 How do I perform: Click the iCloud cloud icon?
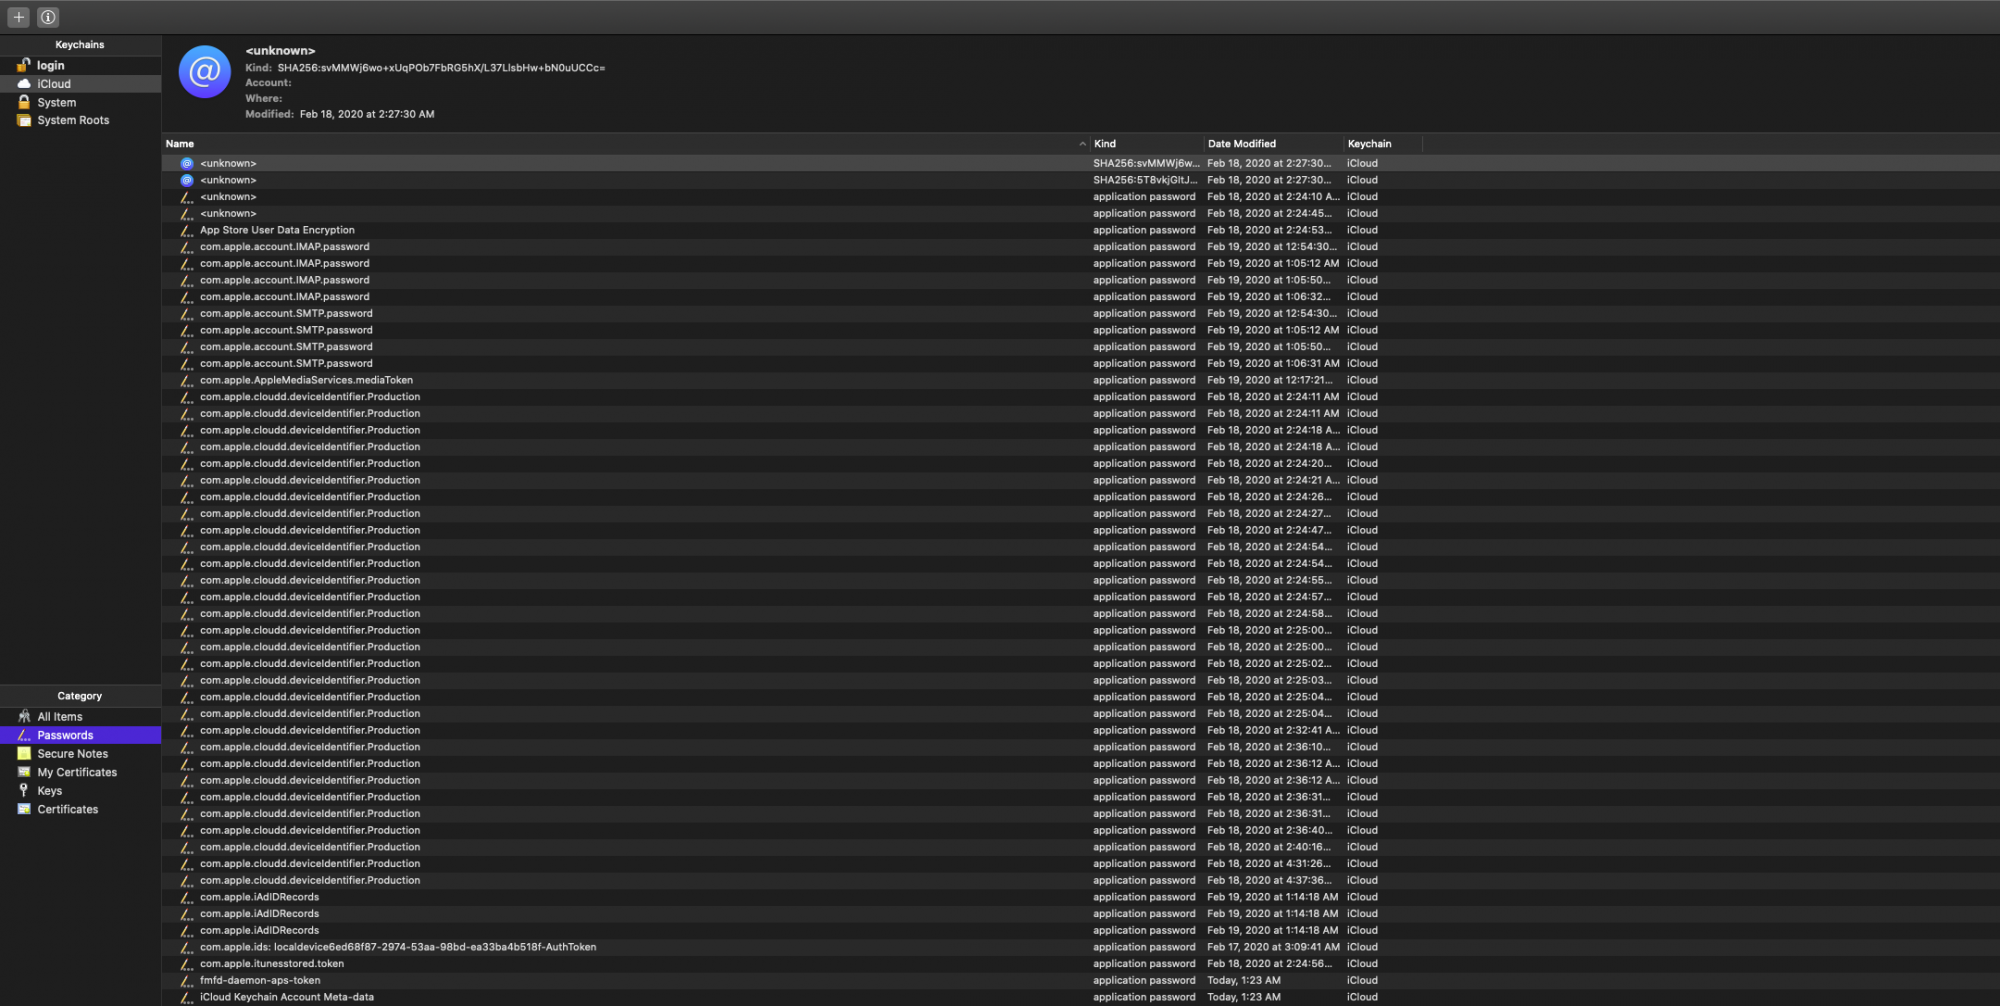point(24,84)
